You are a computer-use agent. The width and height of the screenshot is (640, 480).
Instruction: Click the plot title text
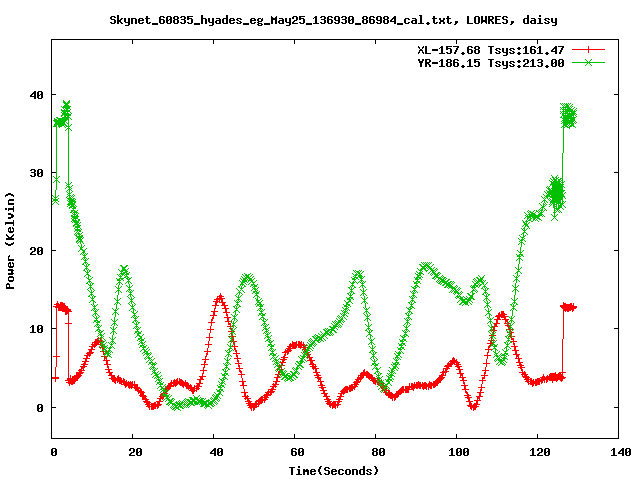point(333,20)
